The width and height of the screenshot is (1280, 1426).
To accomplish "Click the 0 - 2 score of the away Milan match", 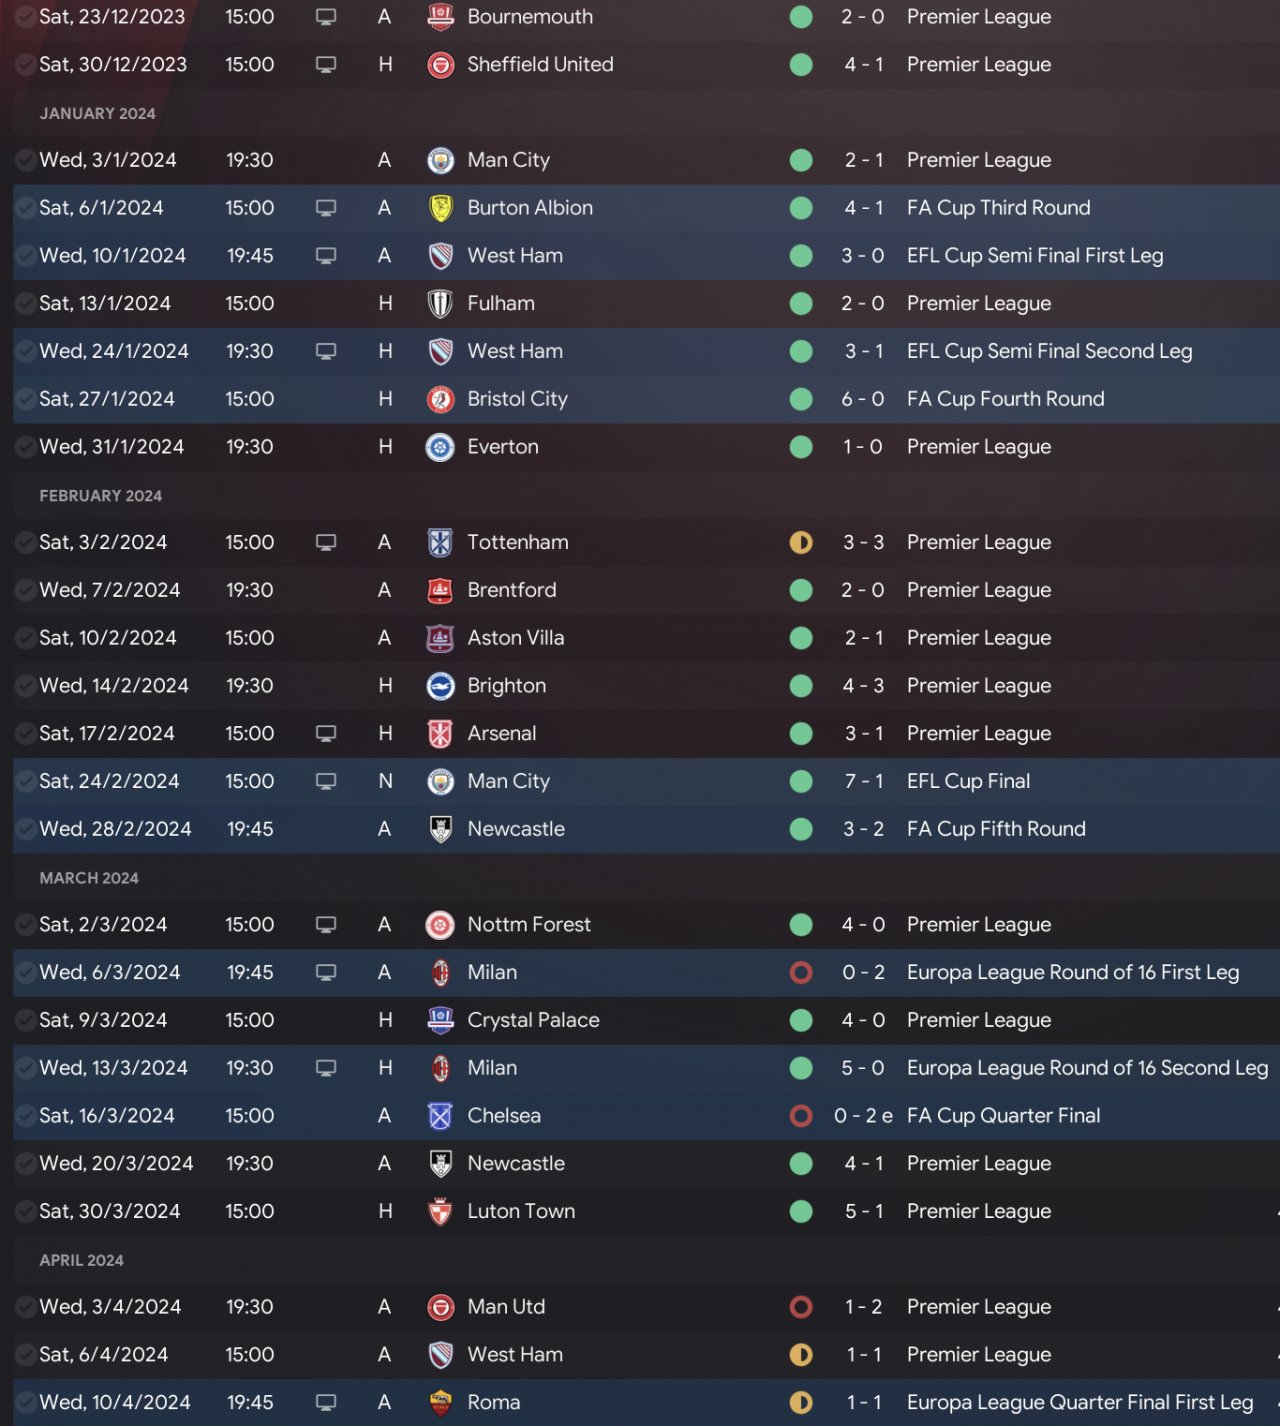I will (x=863, y=973).
